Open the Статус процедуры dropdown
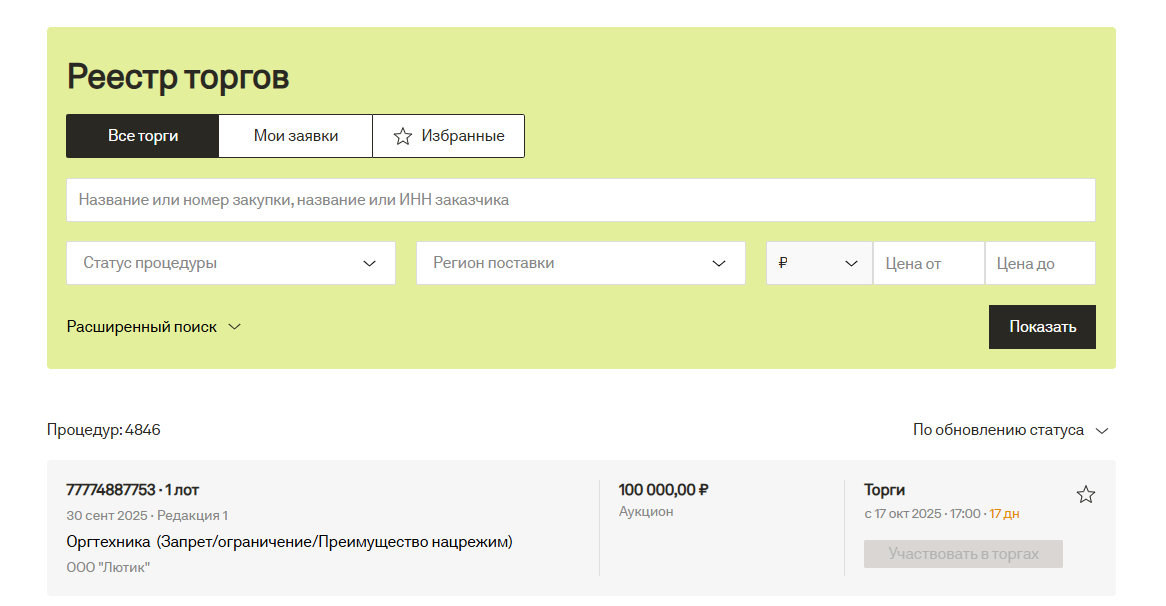 [231, 263]
